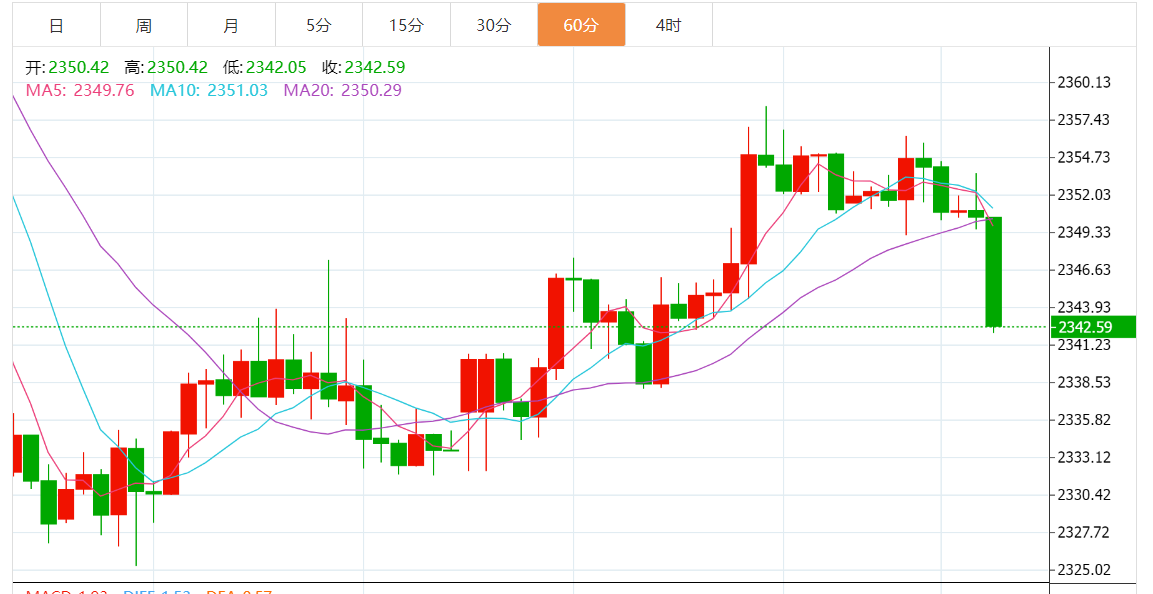Click the closing price value 收:2342.59
The width and height of the screenshot is (1153, 594).
coord(364,68)
